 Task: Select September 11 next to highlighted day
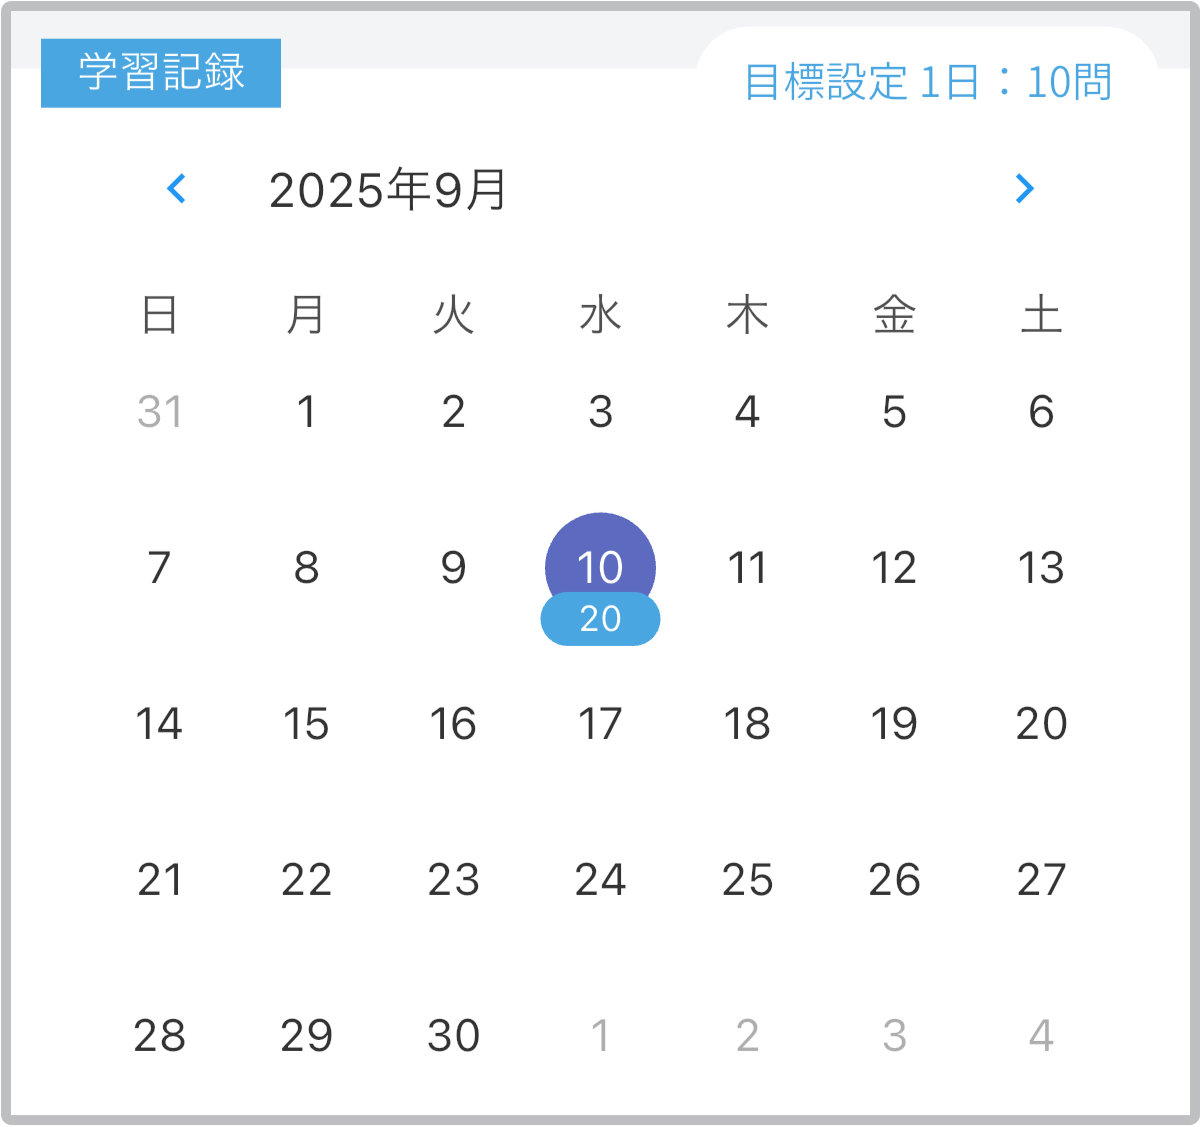747,568
